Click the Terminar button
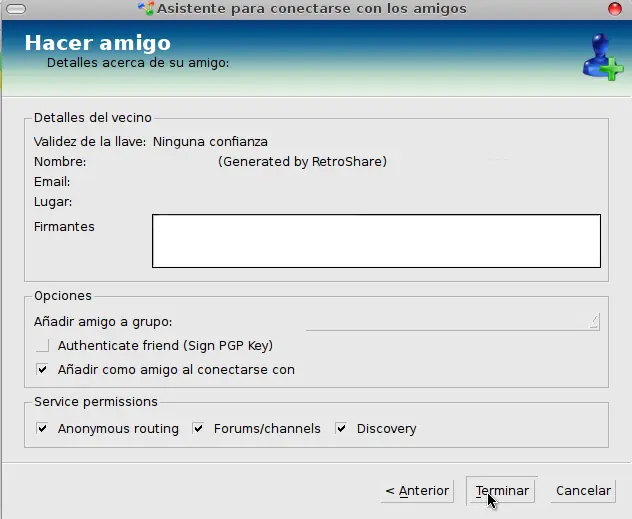Viewport: 632px width, 519px height. coord(501,490)
